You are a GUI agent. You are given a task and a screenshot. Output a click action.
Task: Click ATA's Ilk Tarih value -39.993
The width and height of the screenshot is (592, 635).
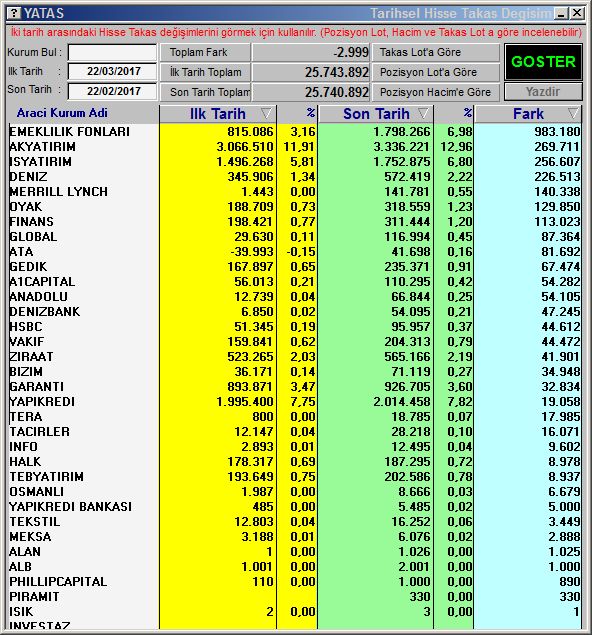pos(252,251)
